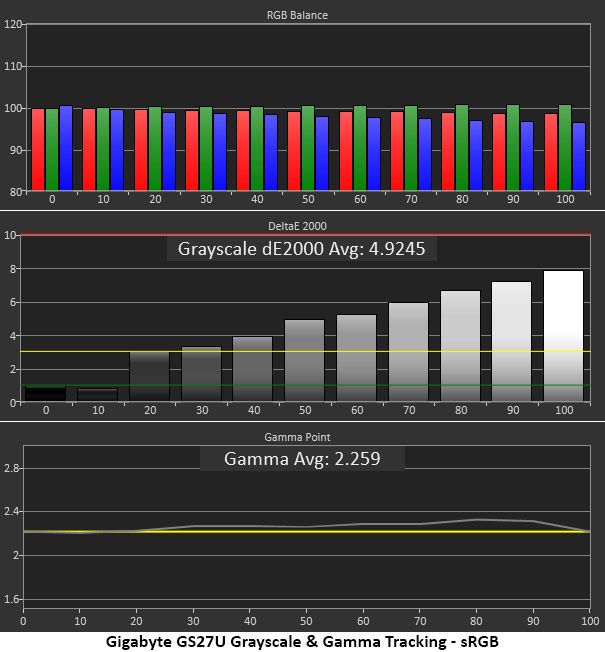Click the red bar at 50 in RGB Balance
605x652 pixels.
click(x=294, y=151)
